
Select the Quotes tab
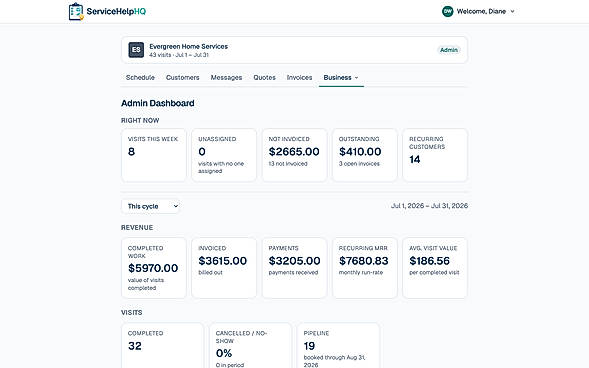264,77
